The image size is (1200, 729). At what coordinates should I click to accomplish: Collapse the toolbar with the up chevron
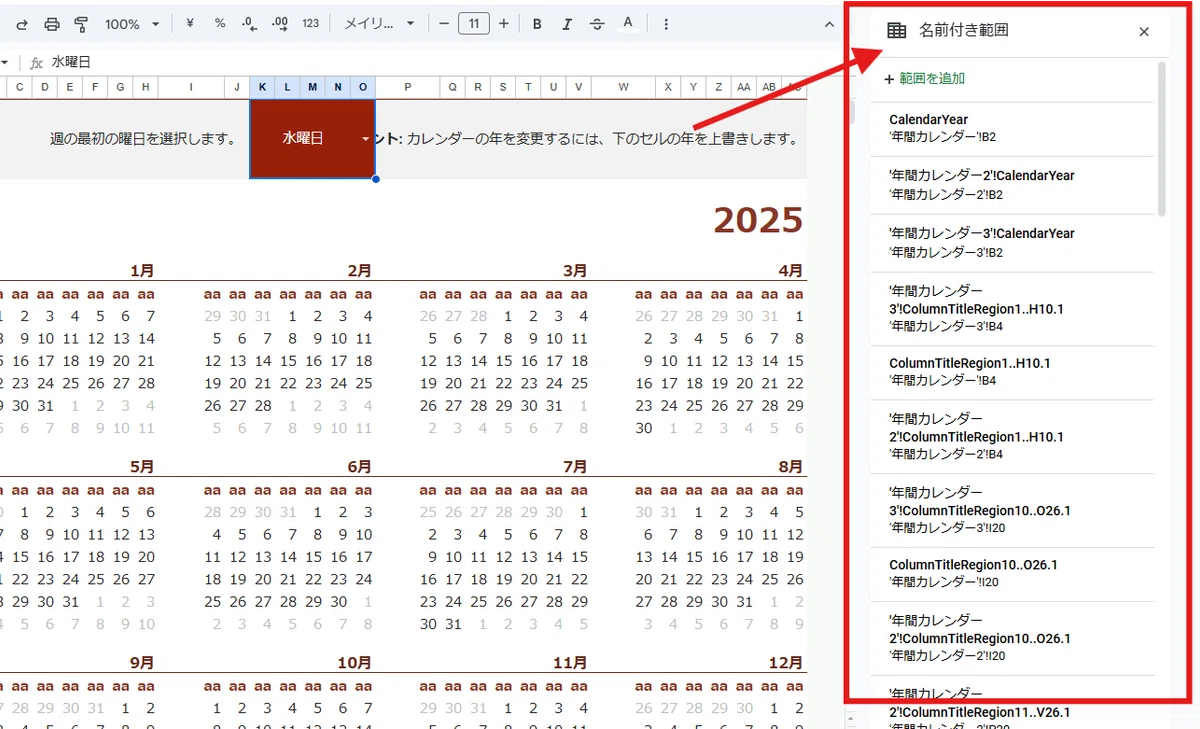[x=829, y=24]
